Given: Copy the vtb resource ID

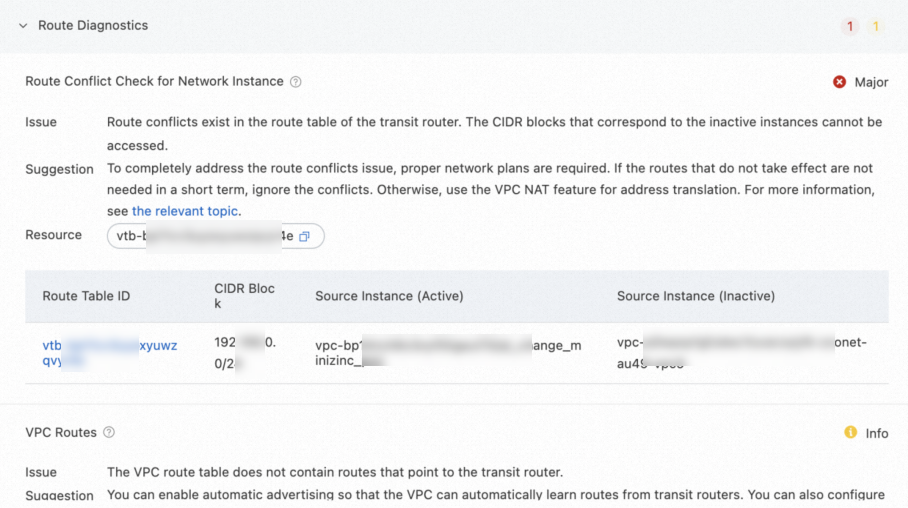Looking at the screenshot, I should click(x=305, y=236).
